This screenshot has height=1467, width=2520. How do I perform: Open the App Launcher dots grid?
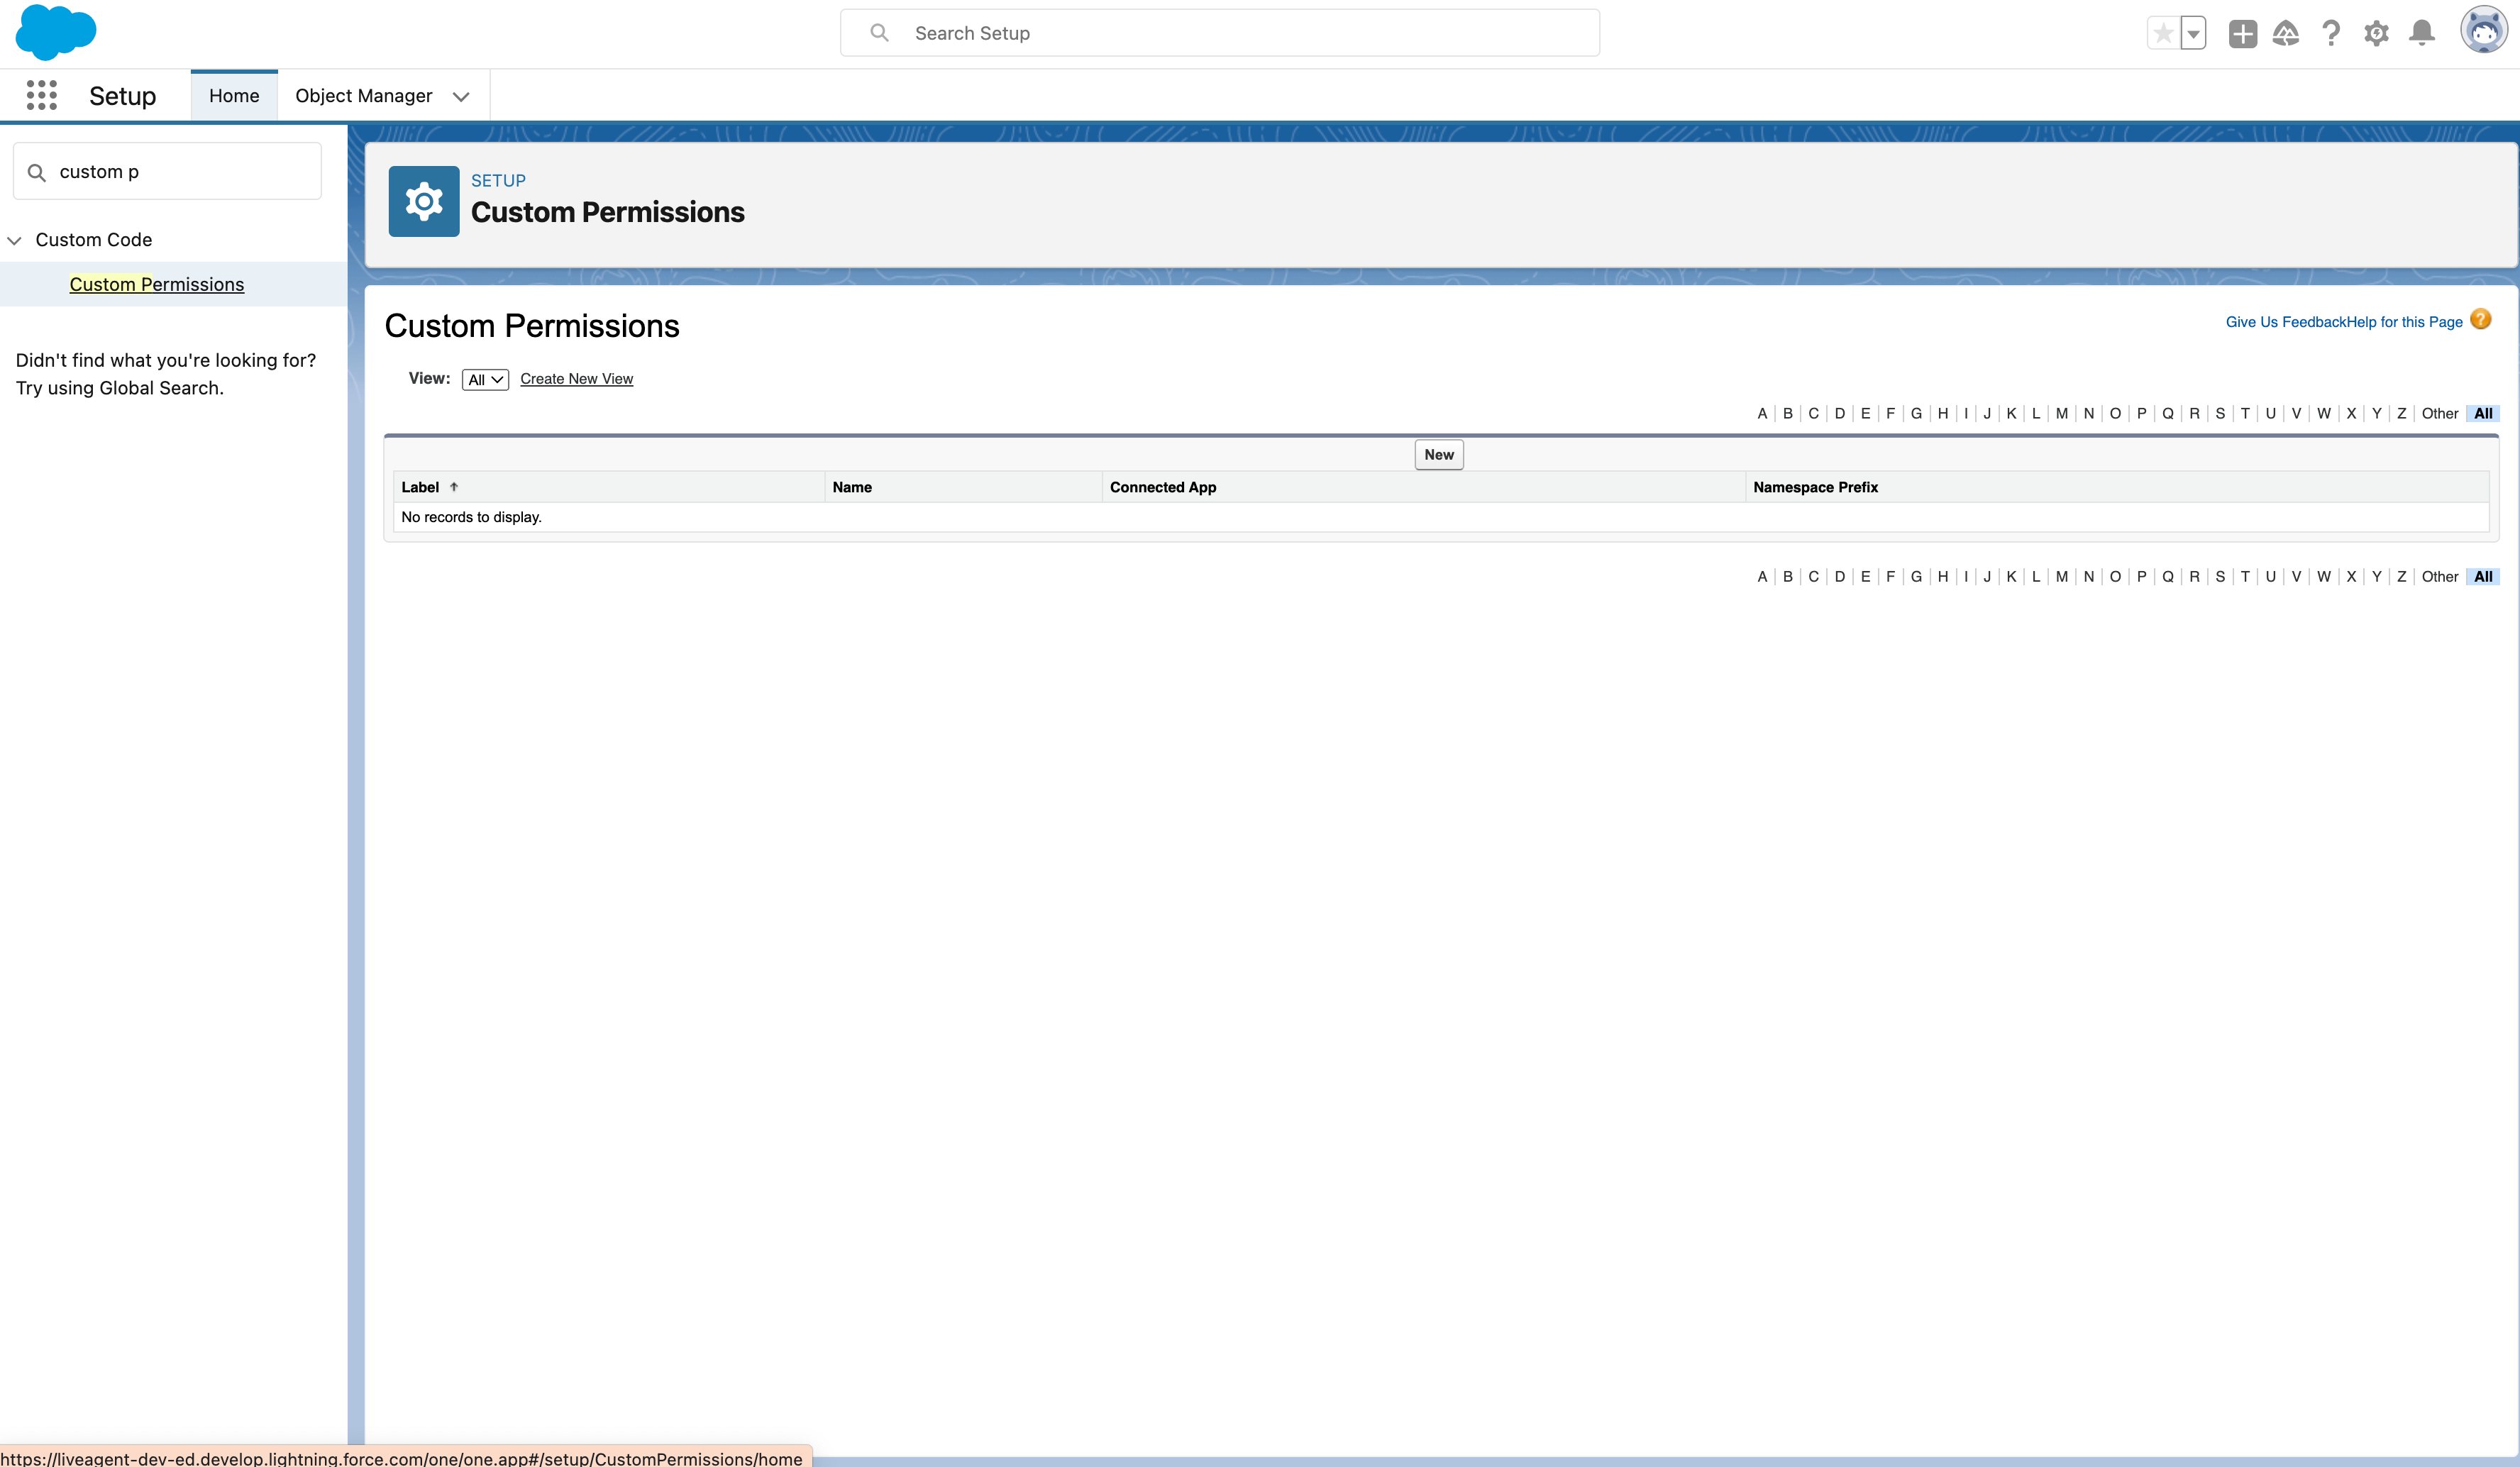click(x=42, y=95)
